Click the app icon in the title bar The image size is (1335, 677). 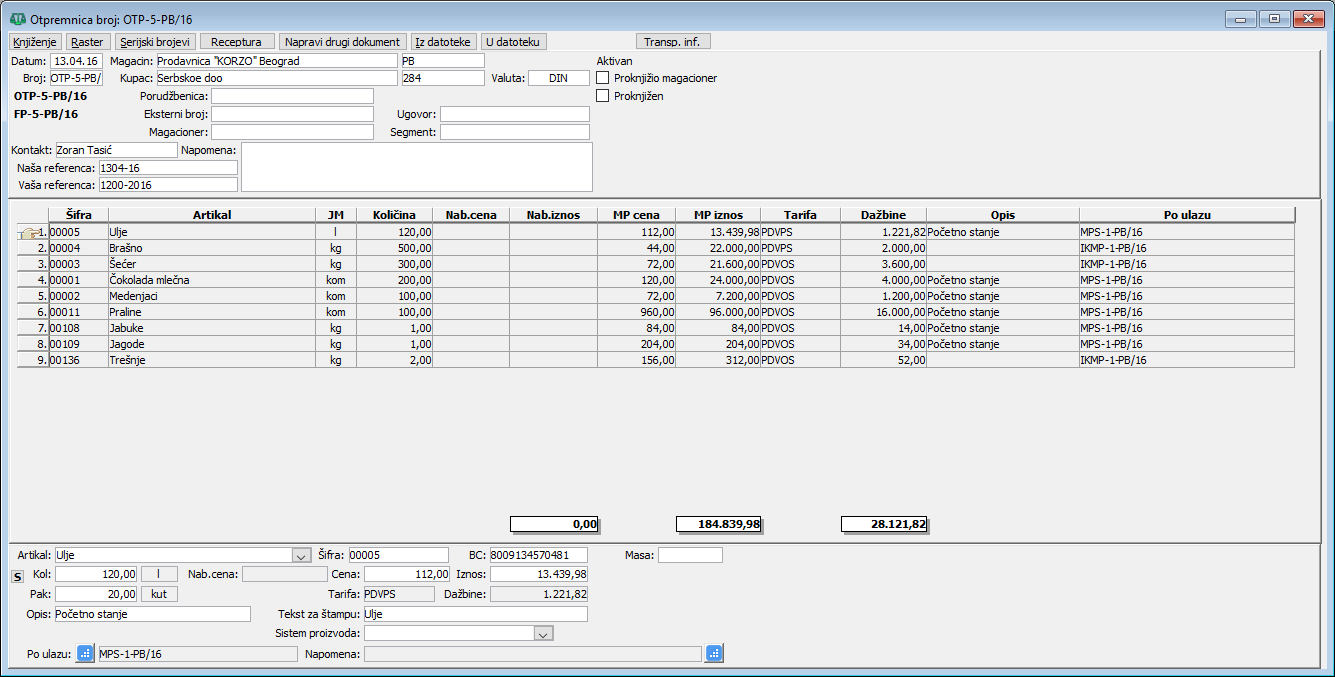(17, 19)
